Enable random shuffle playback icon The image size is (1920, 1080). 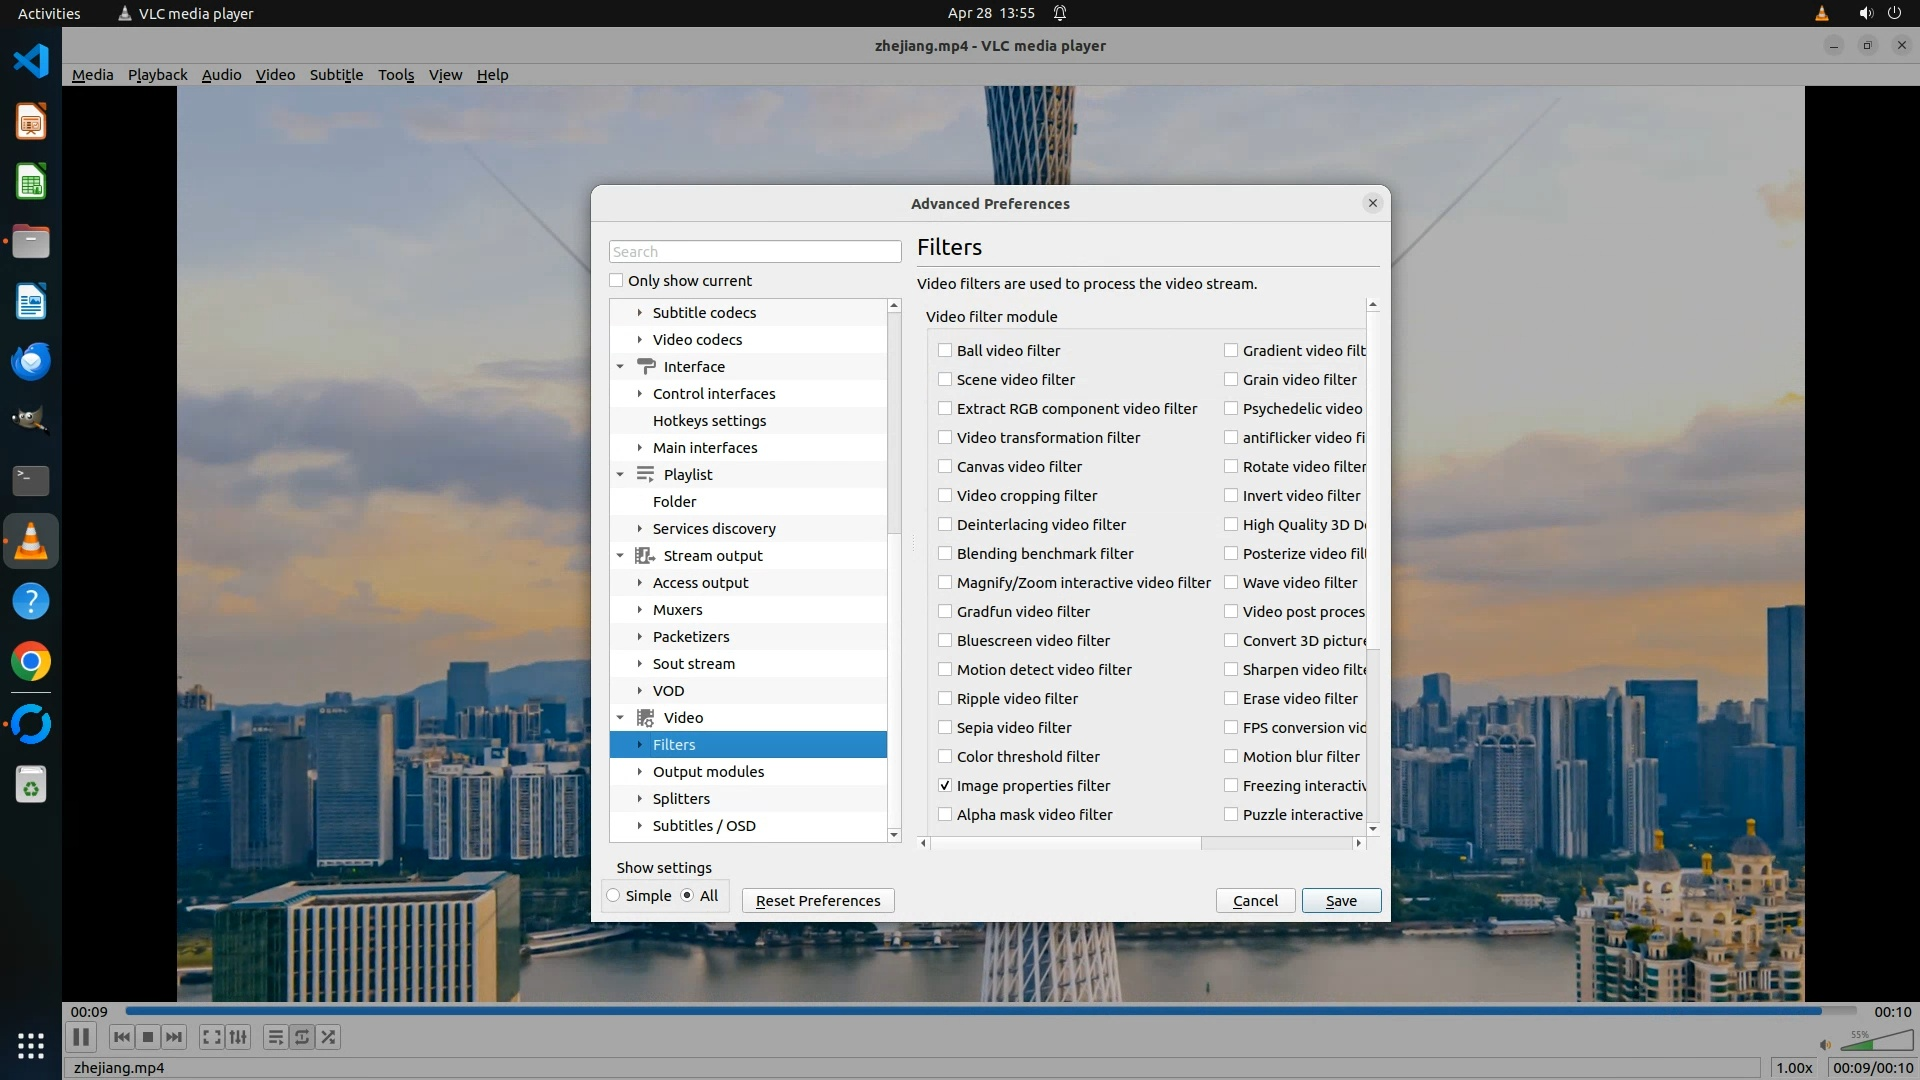[328, 1037]
